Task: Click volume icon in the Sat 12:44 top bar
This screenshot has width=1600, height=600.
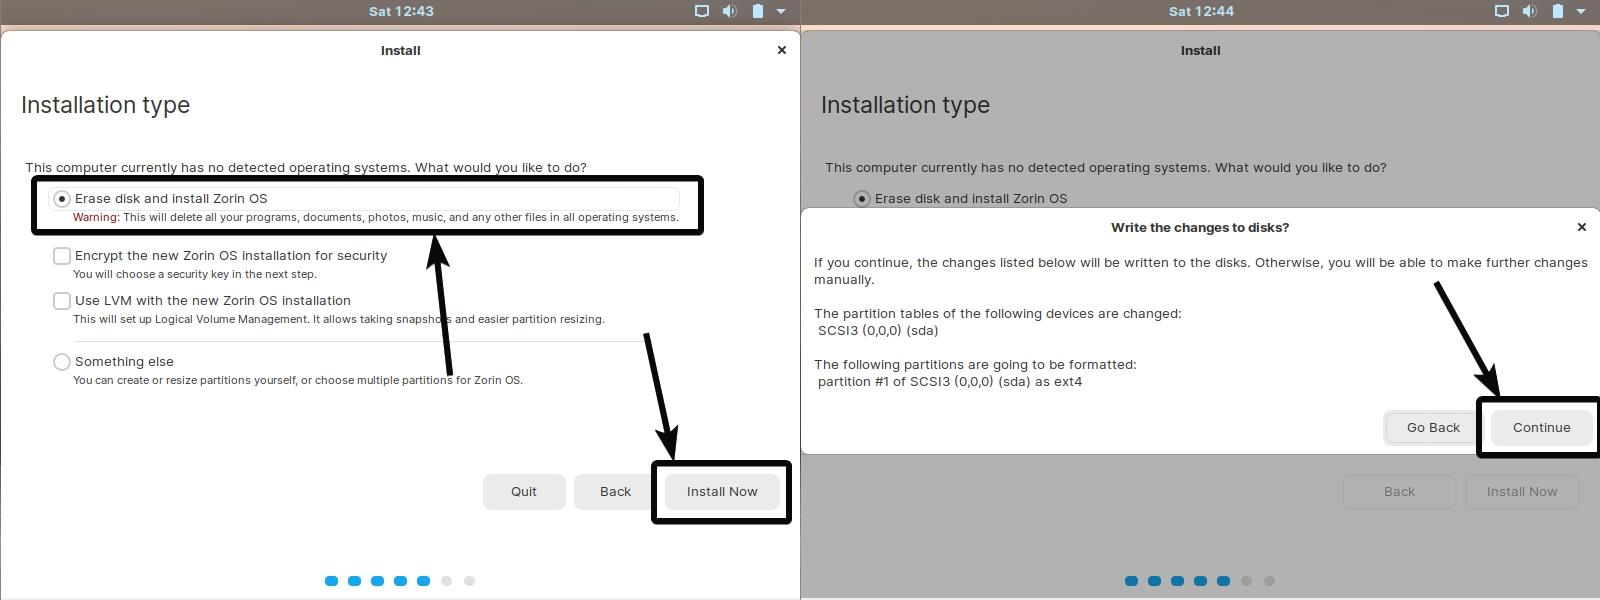Action: pyautogui.click(x=1530, y=11)
